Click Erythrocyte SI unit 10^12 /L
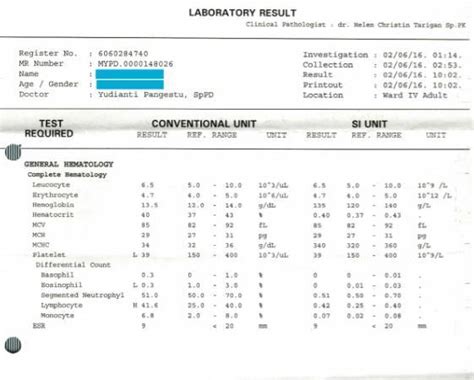 point(434,195)
